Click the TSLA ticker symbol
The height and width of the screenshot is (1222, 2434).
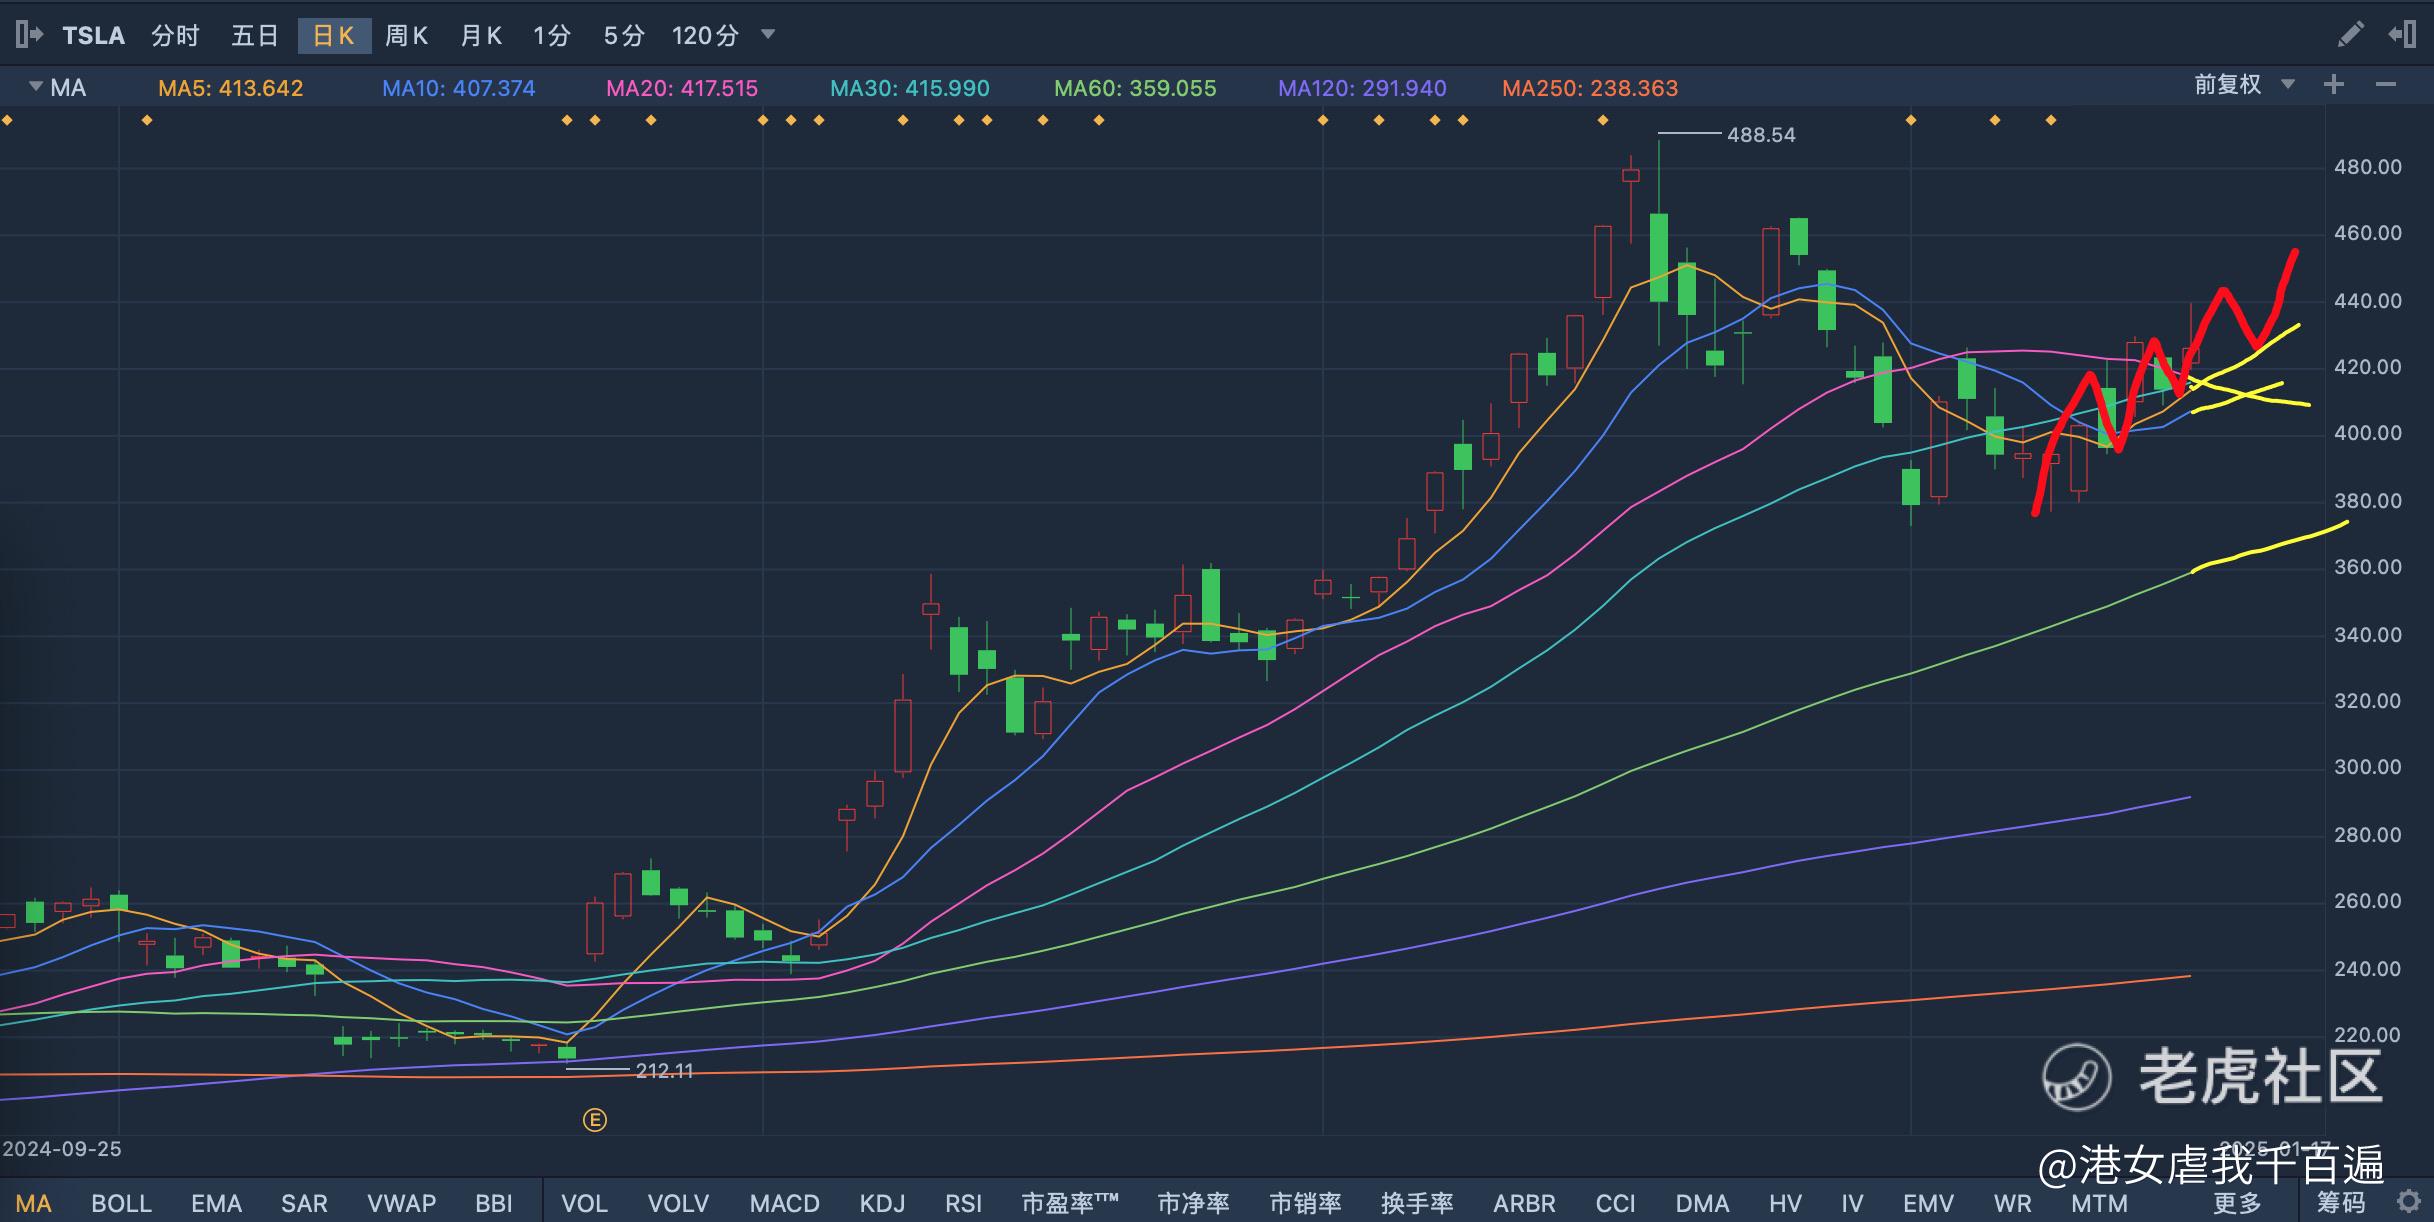tap(93, 36)
